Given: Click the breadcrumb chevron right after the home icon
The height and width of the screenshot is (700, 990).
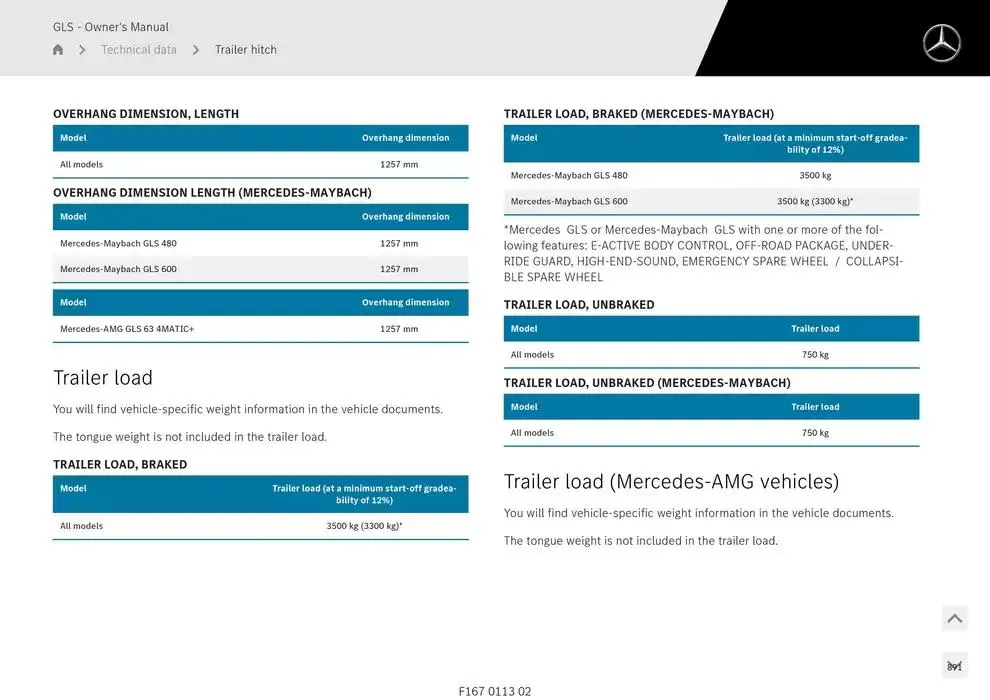Looking at the screenshot, I should [82, 50].
